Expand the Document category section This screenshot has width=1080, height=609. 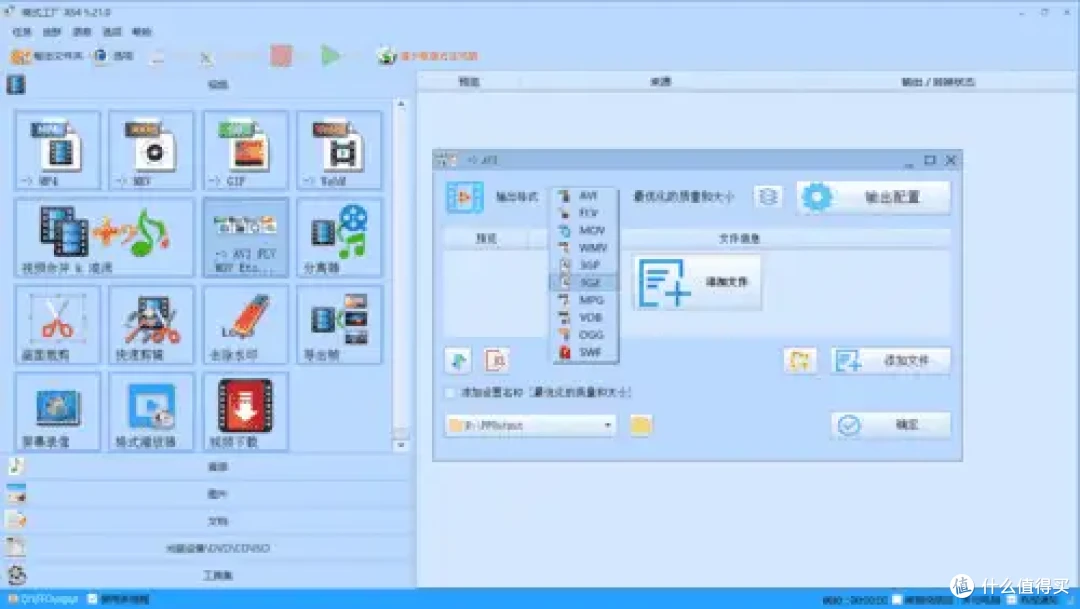207,522
